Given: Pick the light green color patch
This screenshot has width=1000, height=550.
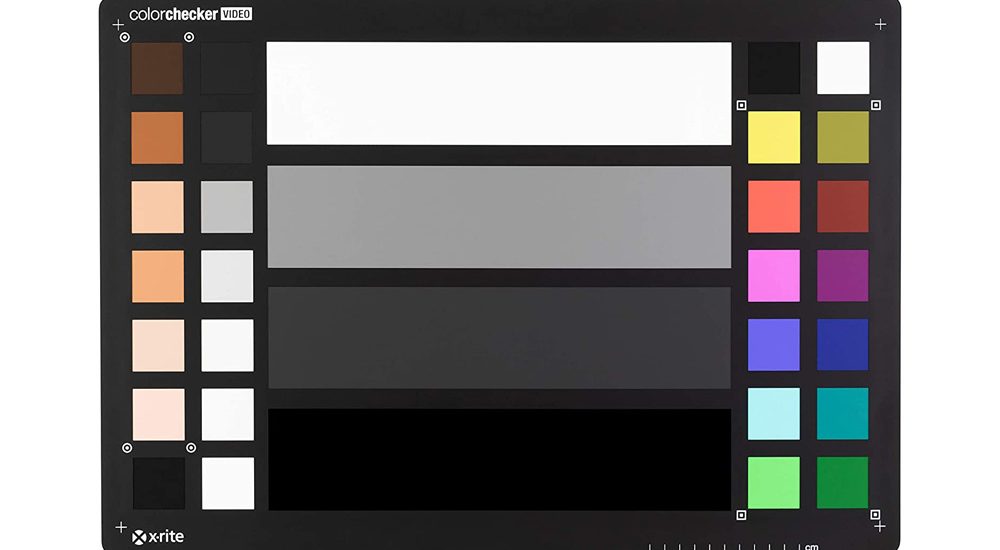Looking at the screenshot, I should [x=774, y=482].
